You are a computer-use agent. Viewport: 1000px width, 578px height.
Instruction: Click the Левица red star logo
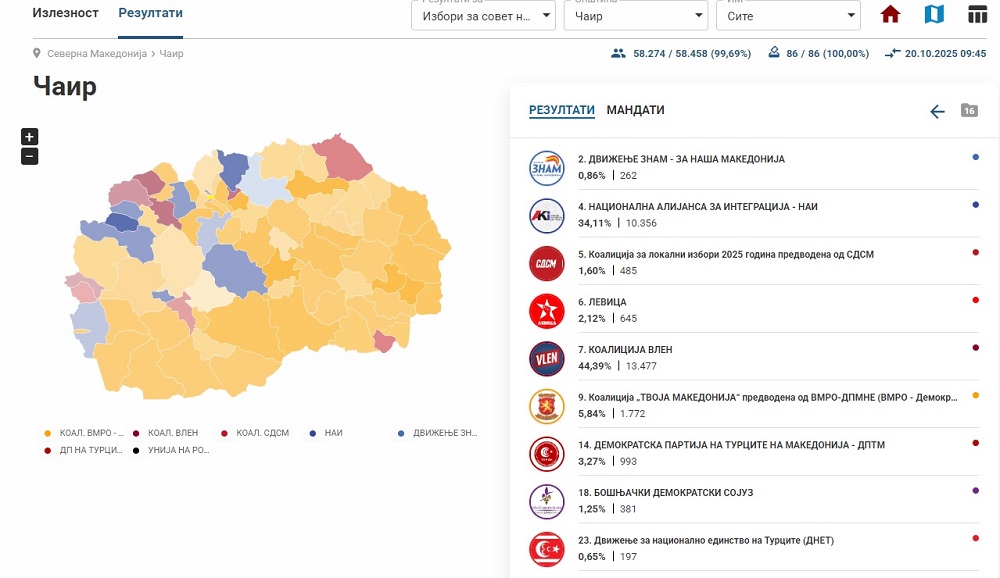547,310
